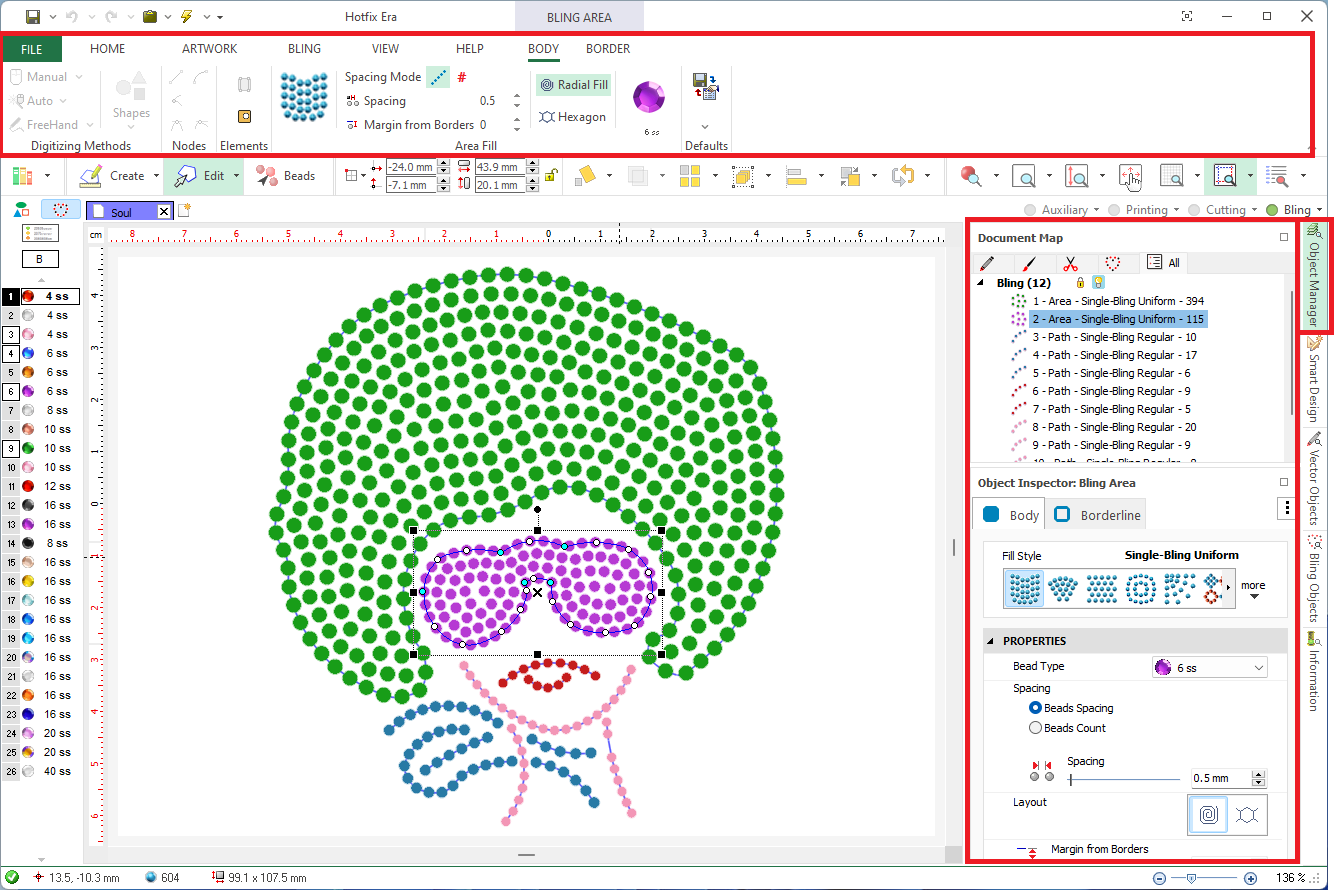The width and height of the screenshot is (1334, 894).
Task: Toggle the dotted line Spacing Mode icon
Action: tap(437, 77)
